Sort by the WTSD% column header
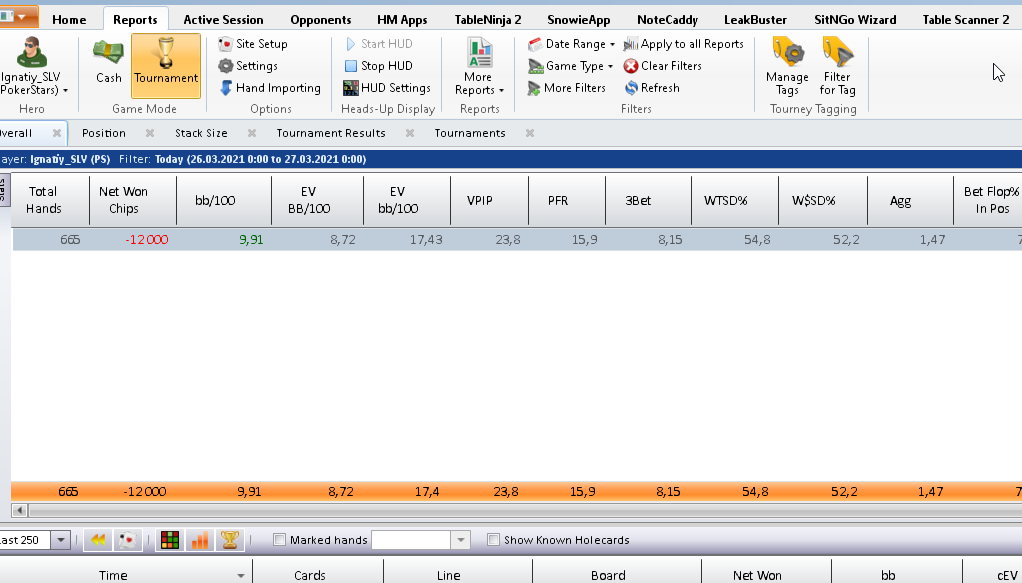 735,200
